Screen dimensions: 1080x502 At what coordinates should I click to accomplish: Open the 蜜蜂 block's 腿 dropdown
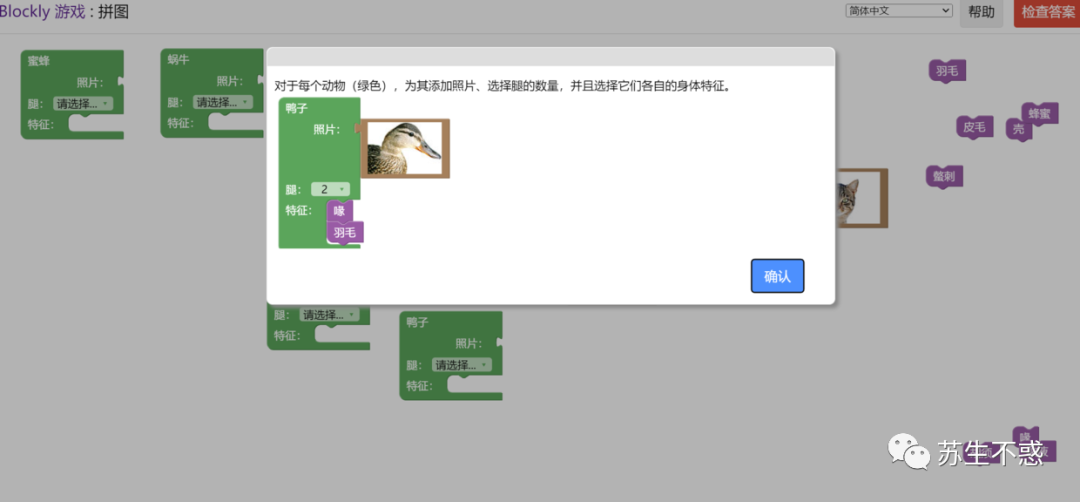(x=83, y=104)
